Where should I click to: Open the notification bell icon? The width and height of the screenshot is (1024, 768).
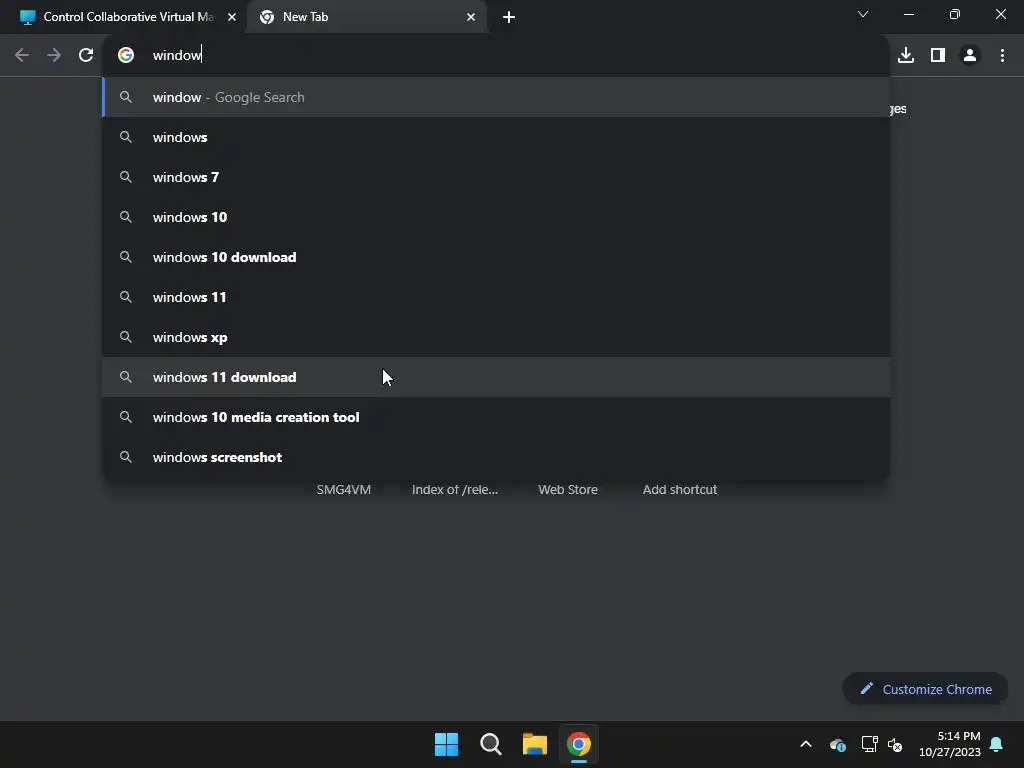pos(997,744)
